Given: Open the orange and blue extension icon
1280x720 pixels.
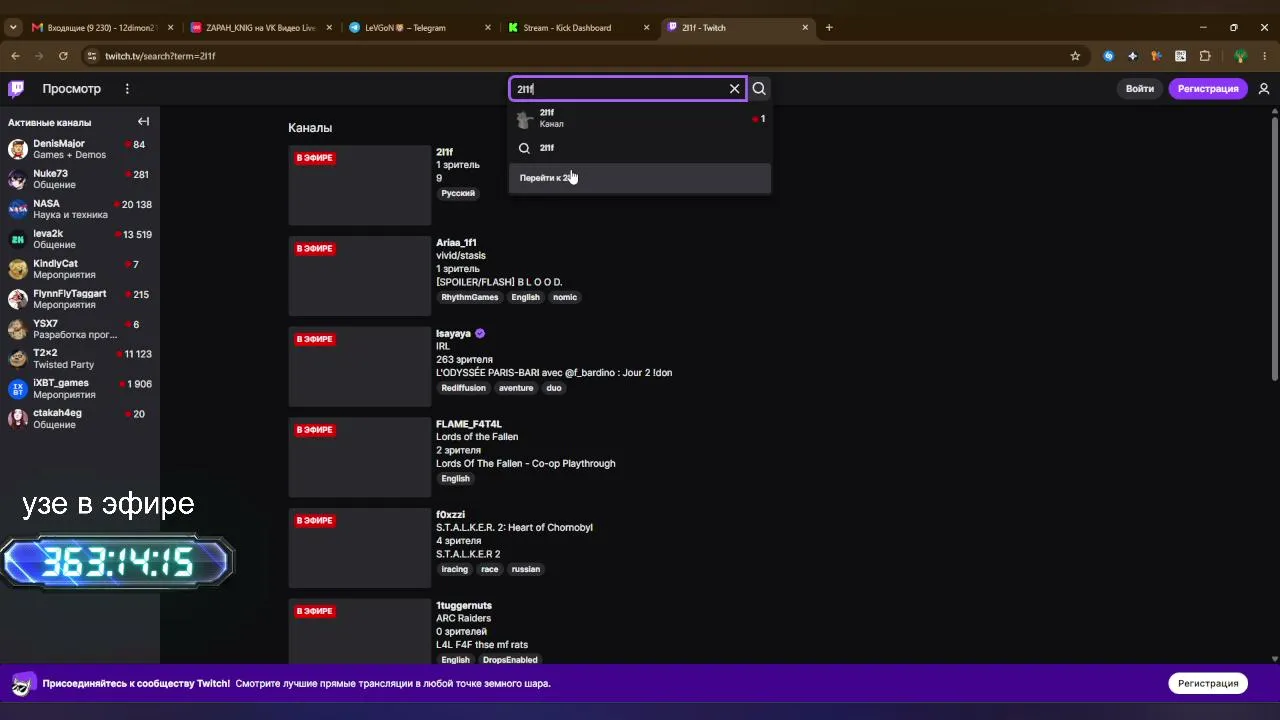Looking at the screenshot, I should point(1156,56).
